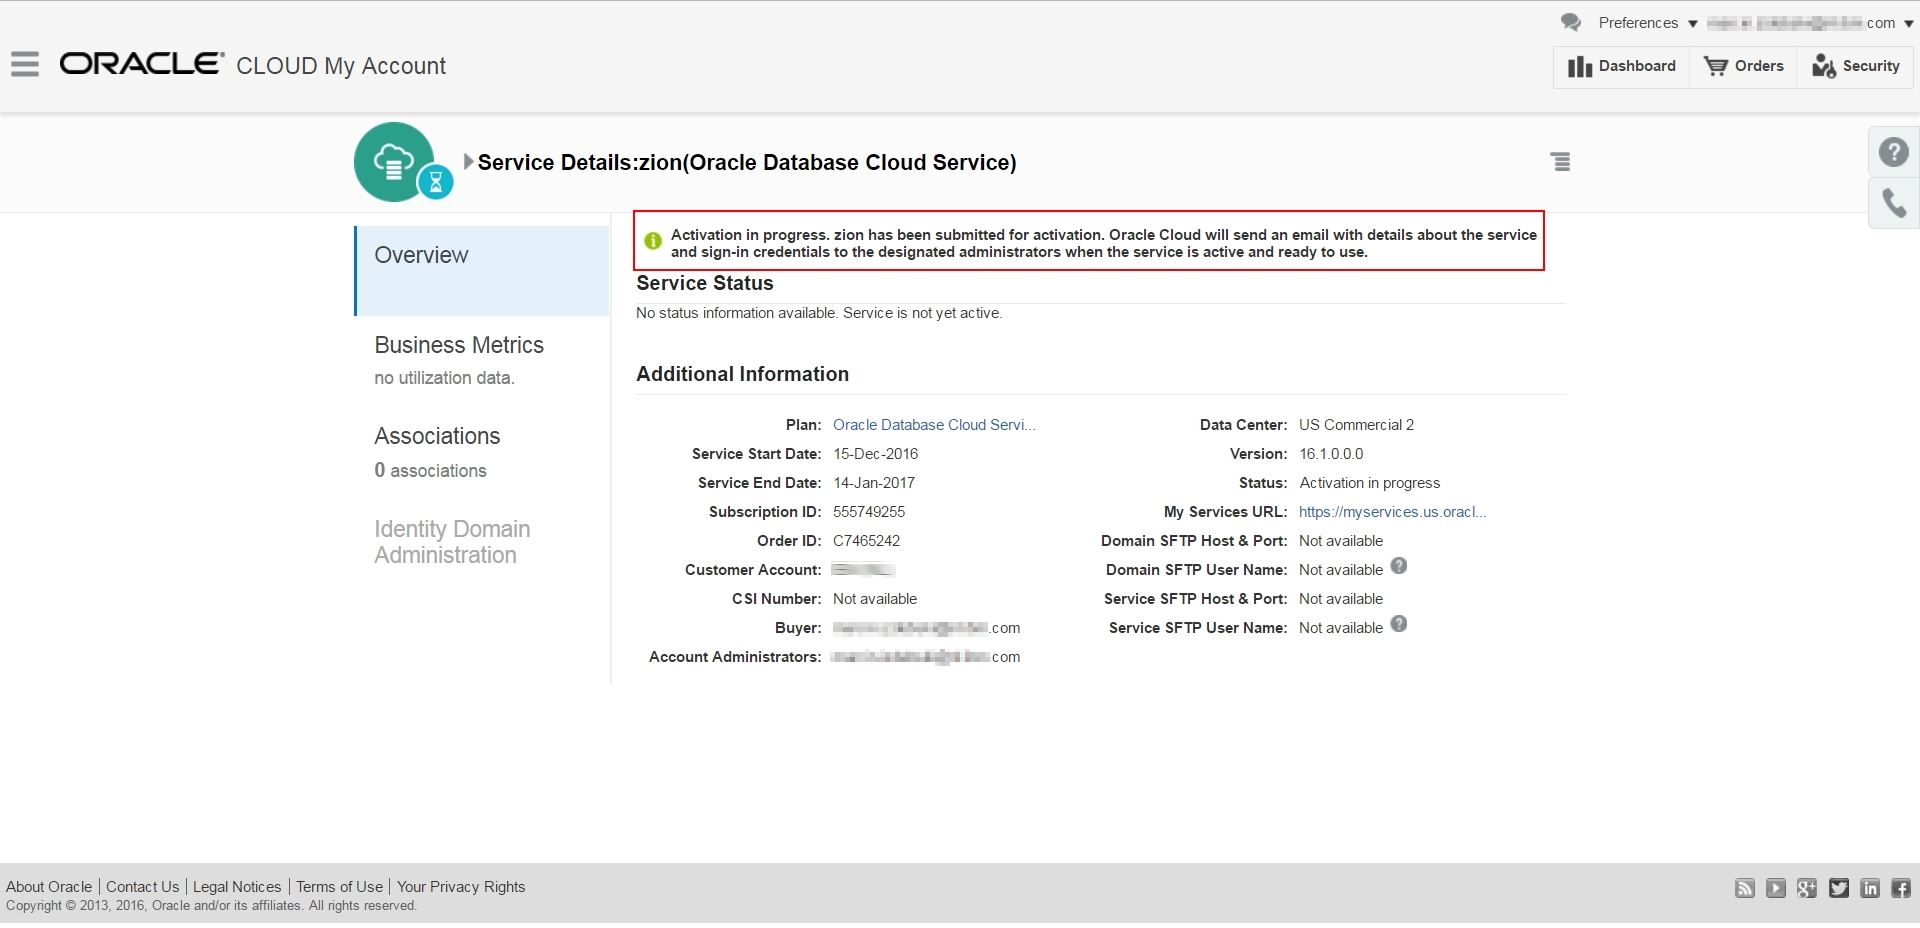Open the chat feedback icon

click(x=1571, y=22)
